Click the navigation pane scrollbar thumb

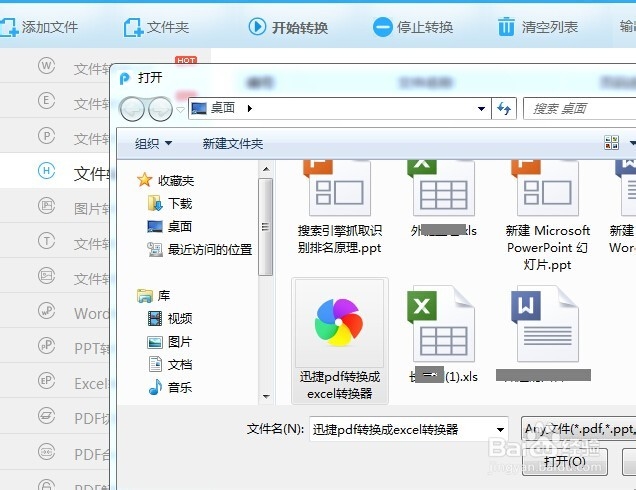pyautogui.click(x=266, y=226)
